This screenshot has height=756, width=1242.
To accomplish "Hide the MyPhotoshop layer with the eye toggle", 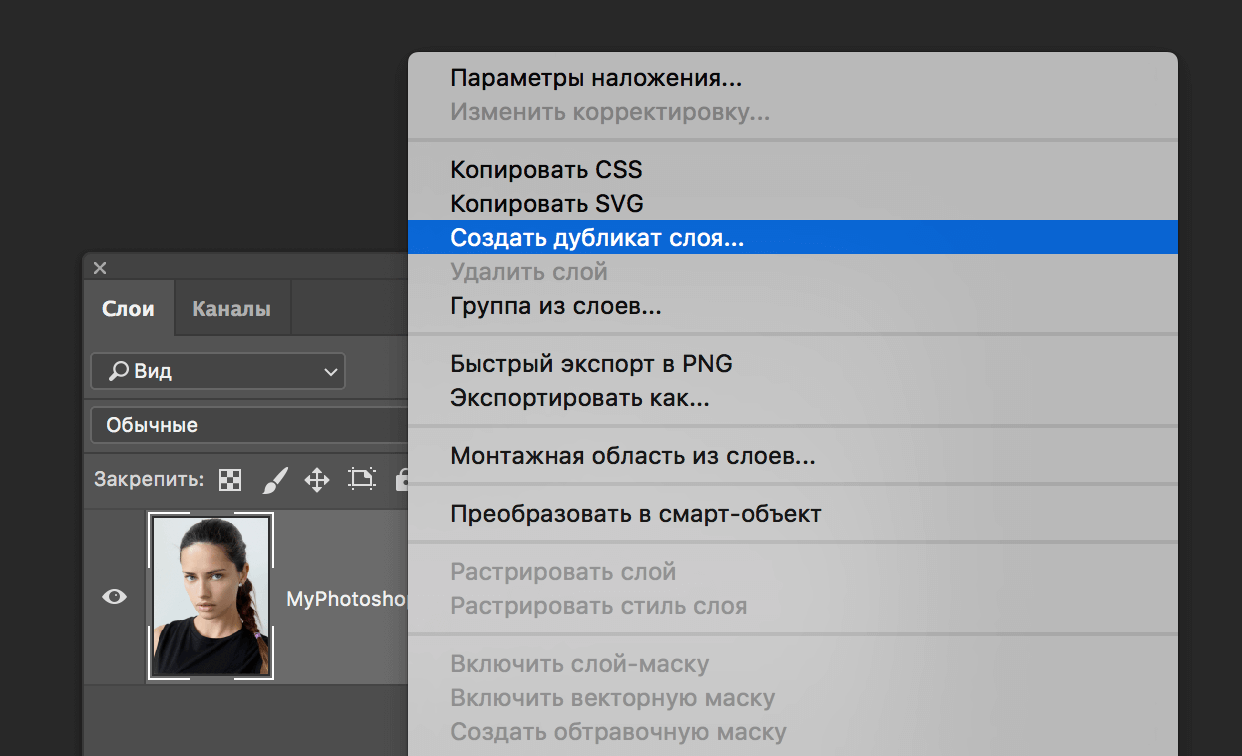I will pyautogui.click(x=114, y=596).
